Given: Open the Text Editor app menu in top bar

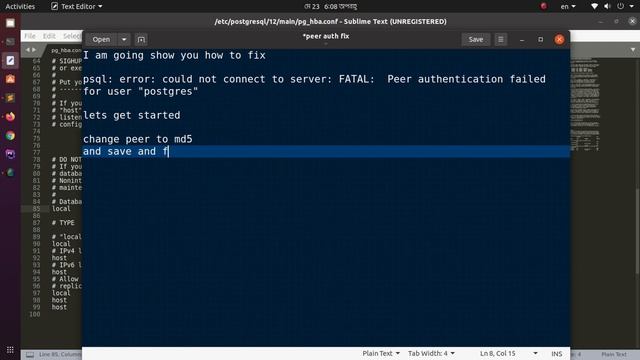Looking at the screenshot, I should pyautogui.click(x=76, y=6).
